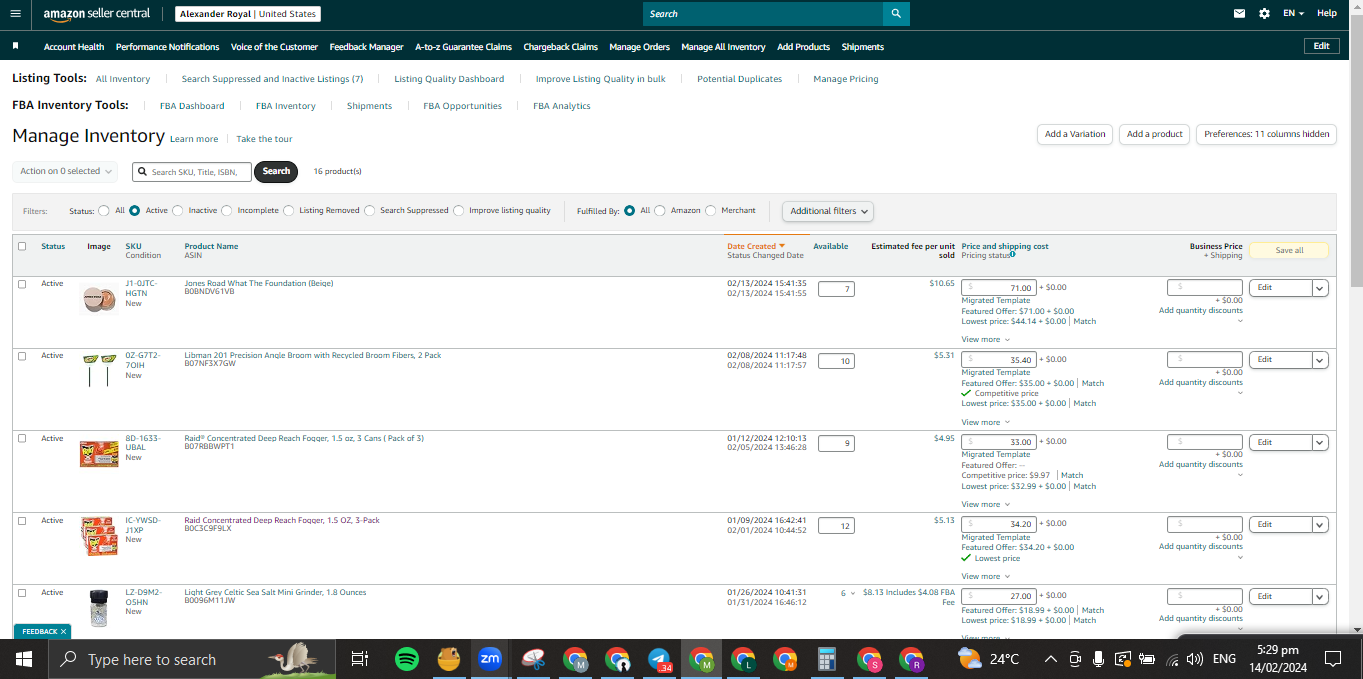Open the Shipments item in top navigation
1363x679 pixels.
point(863,47)
